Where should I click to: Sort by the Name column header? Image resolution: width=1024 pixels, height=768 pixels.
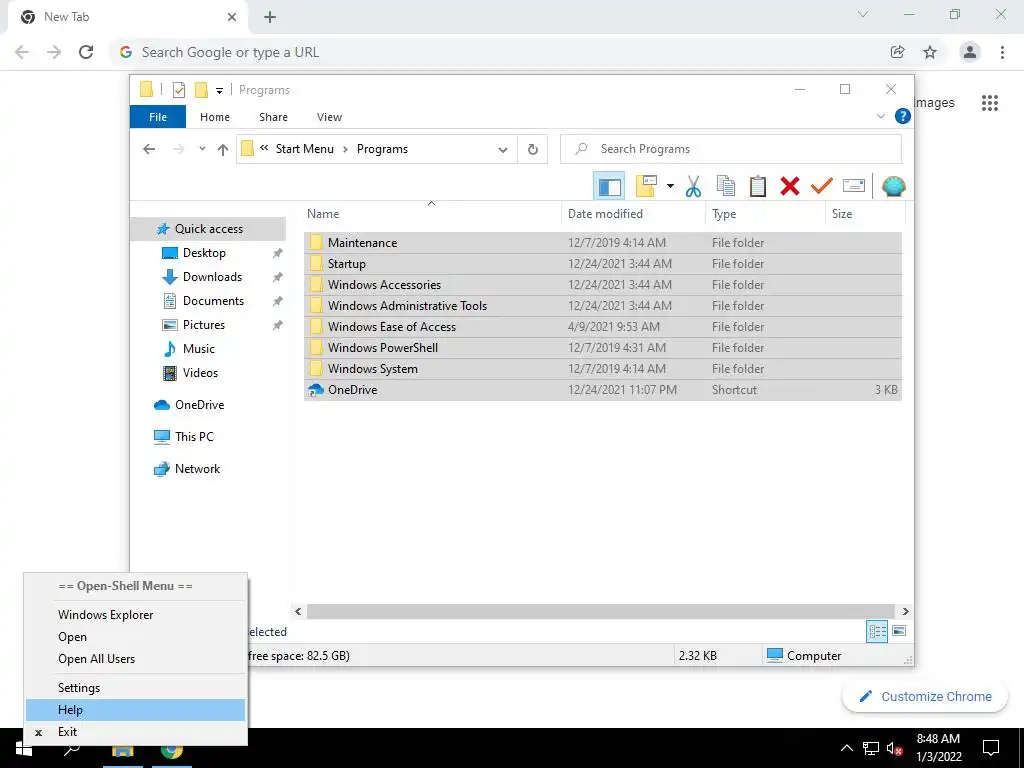(432, 214)
